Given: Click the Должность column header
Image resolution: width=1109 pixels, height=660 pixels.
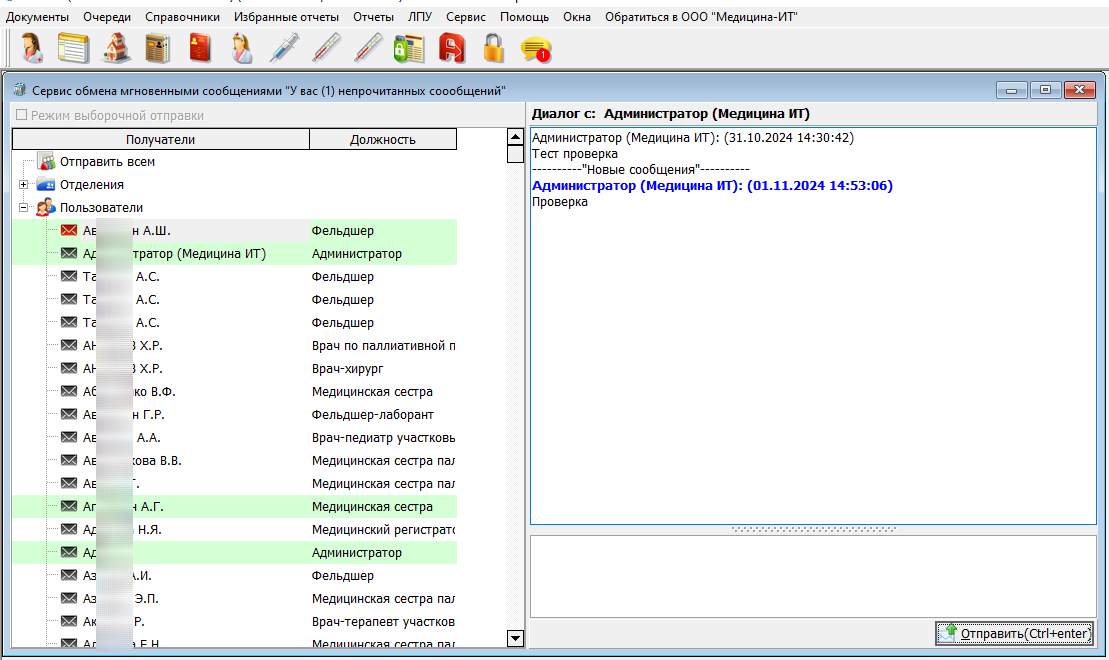Looking at the screenshot, I should pos(383,139).
